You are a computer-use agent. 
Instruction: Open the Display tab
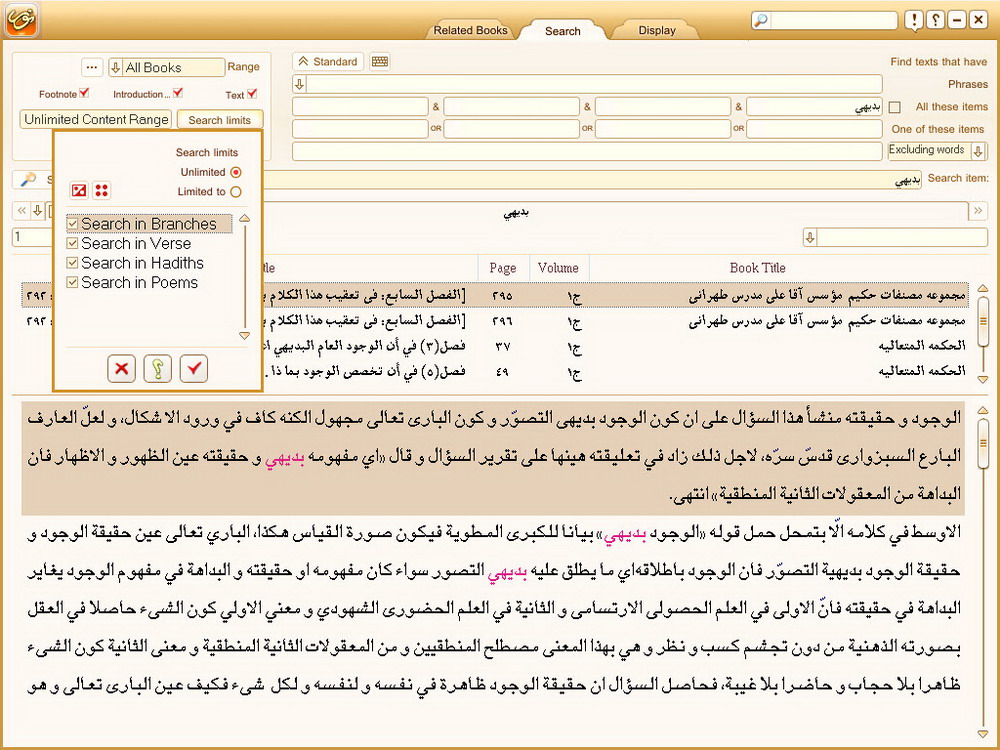click(x=657, y=30)
